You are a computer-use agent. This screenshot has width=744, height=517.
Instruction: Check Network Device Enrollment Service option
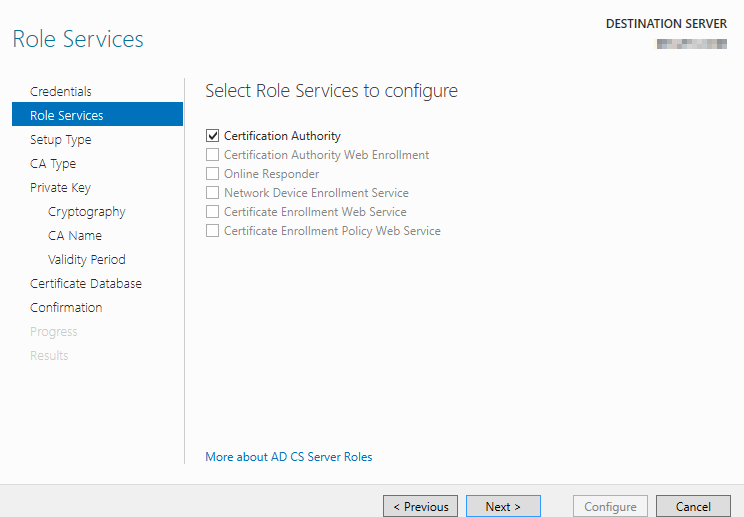click(x=212, y=193)
